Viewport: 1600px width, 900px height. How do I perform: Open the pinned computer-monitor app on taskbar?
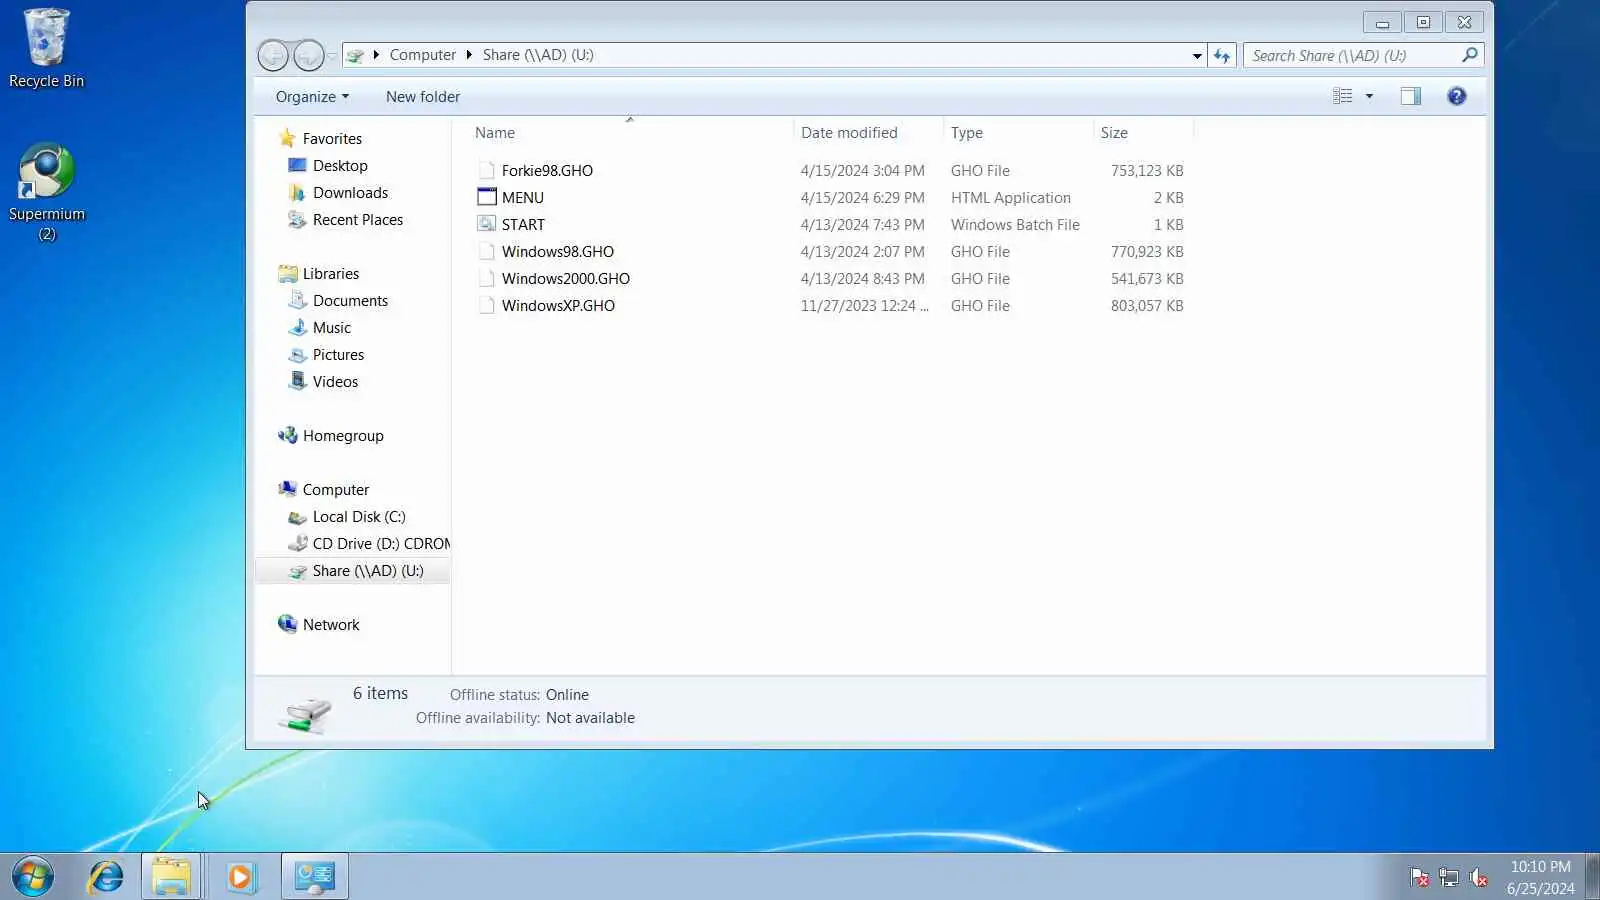[315, 876]
